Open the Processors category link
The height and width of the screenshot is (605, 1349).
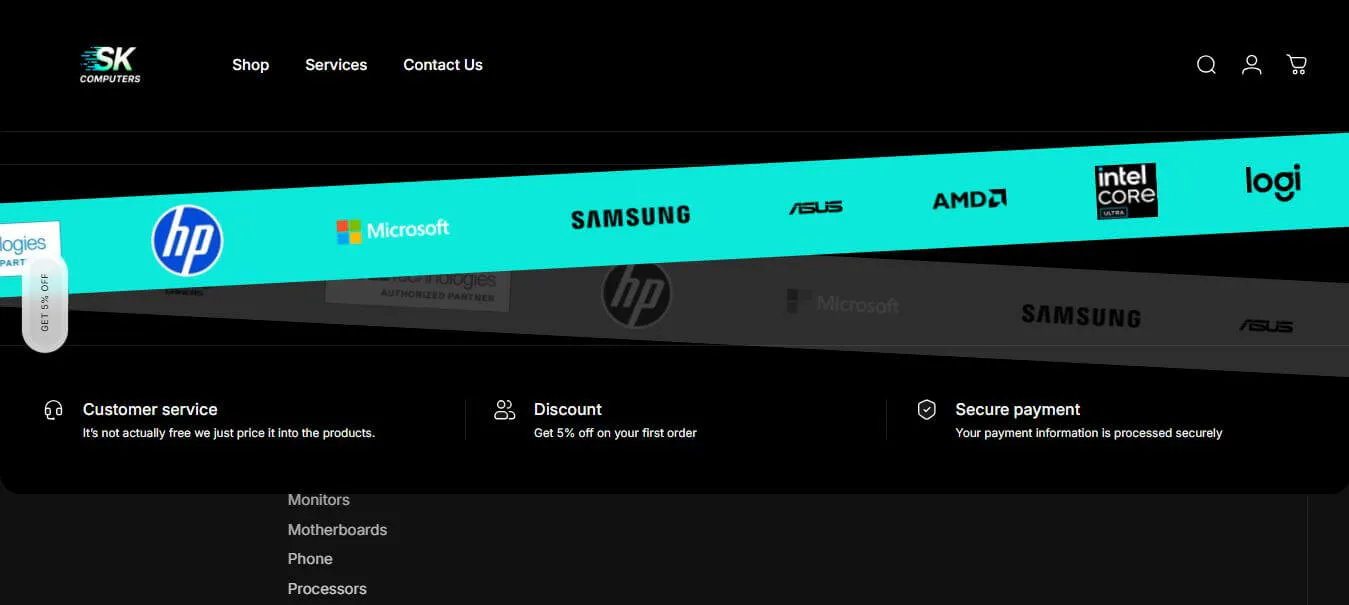(327, 589)
